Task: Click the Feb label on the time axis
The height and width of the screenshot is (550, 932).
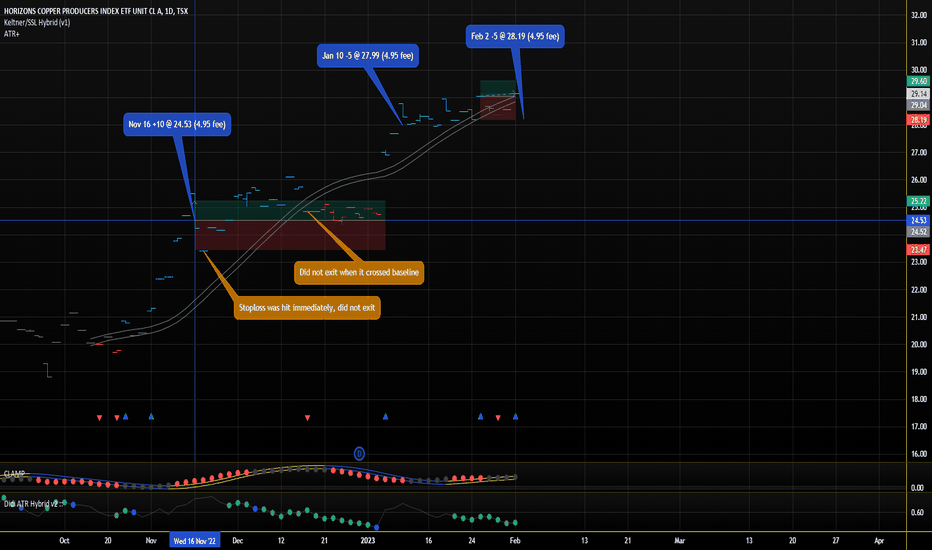Action: [x=515, y=540]
